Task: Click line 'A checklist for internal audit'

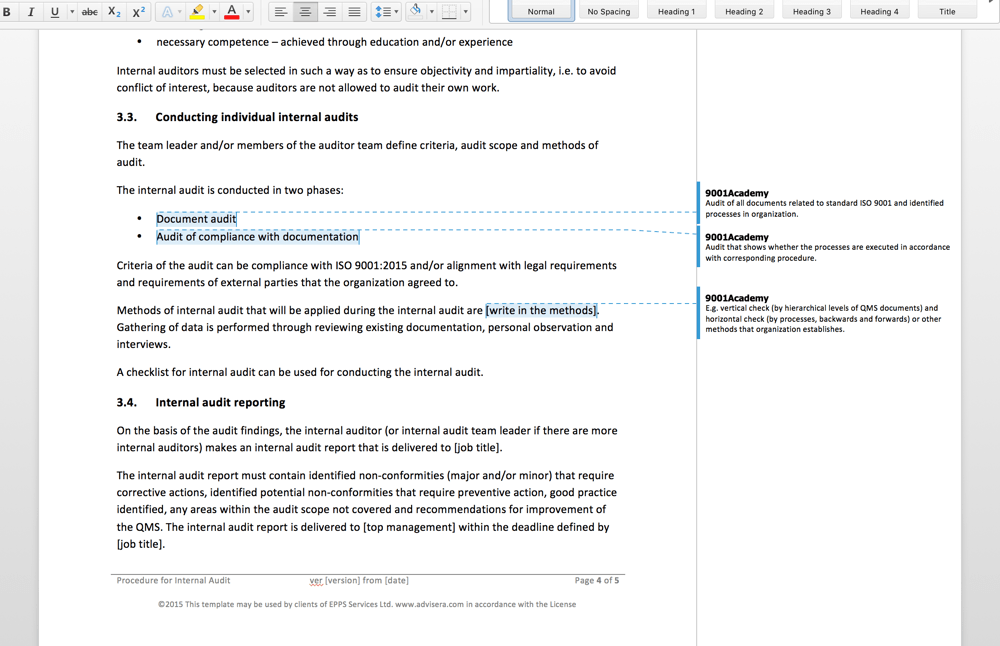Action: click(300, 372)
